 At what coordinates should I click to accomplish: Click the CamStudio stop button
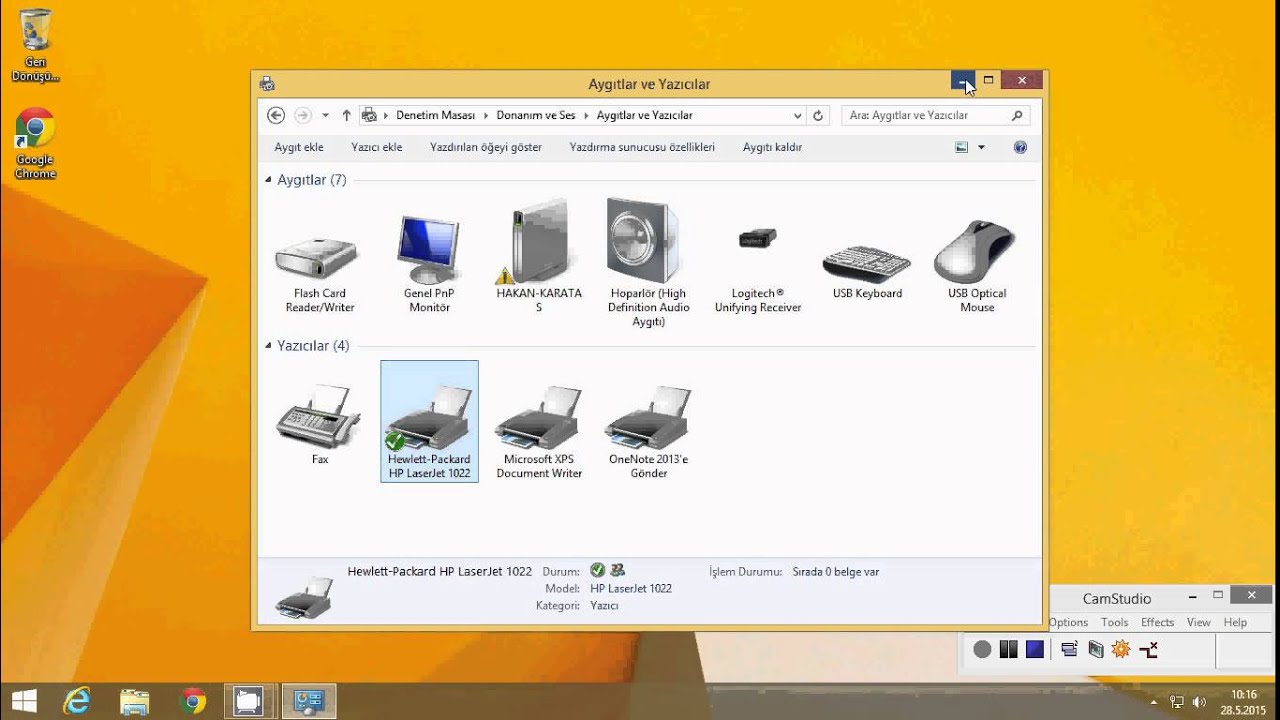[1035, 650]
